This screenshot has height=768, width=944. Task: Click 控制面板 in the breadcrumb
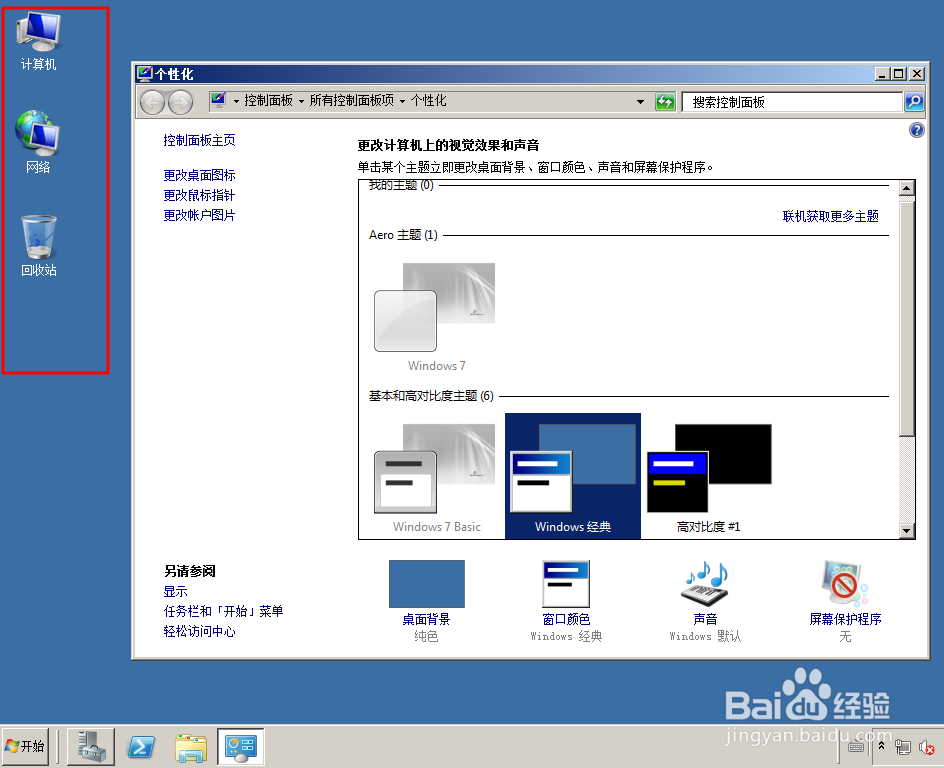tap(269, 101)
